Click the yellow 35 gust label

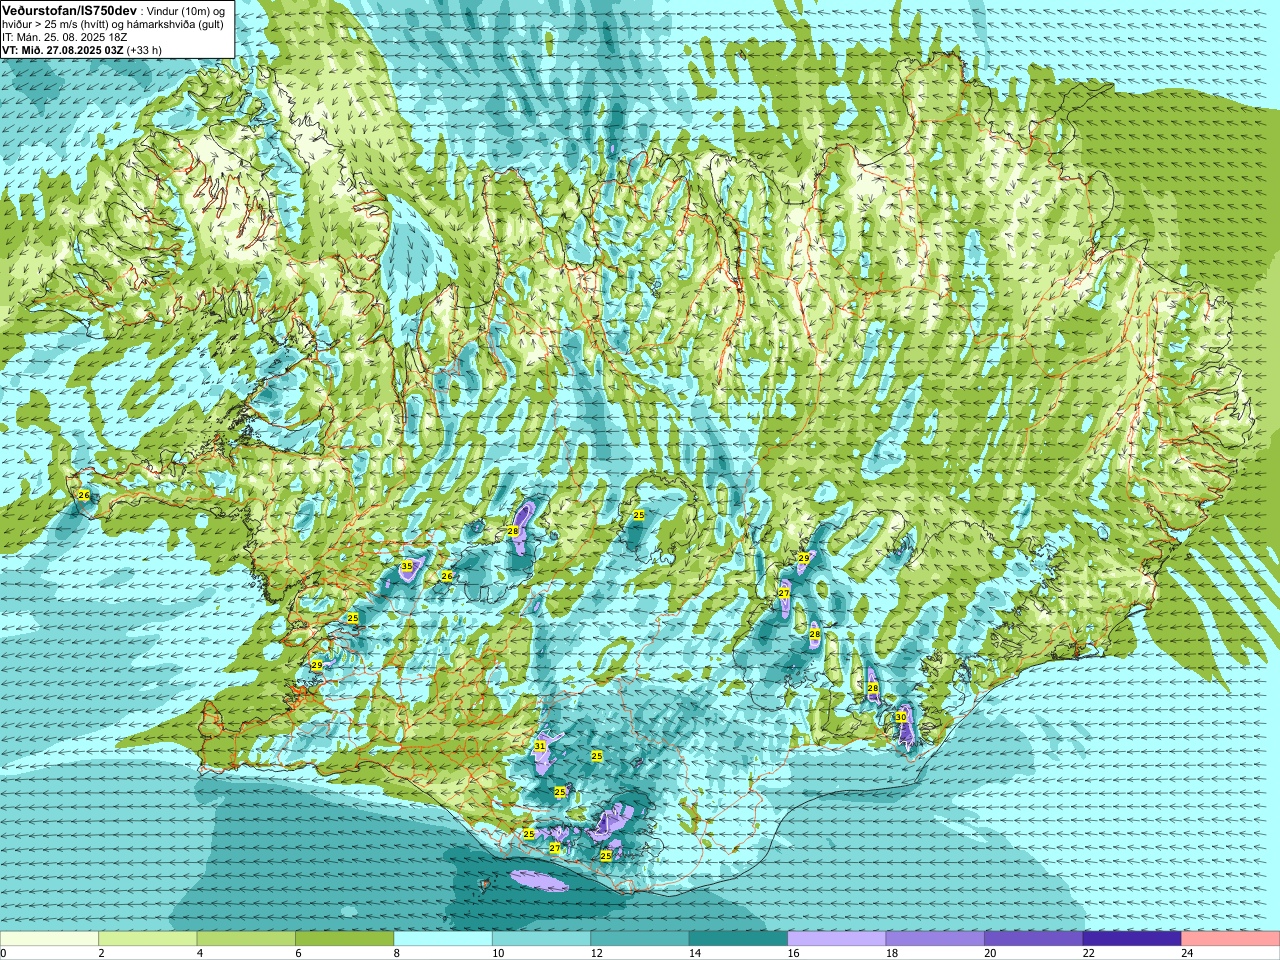click(406, 566)
